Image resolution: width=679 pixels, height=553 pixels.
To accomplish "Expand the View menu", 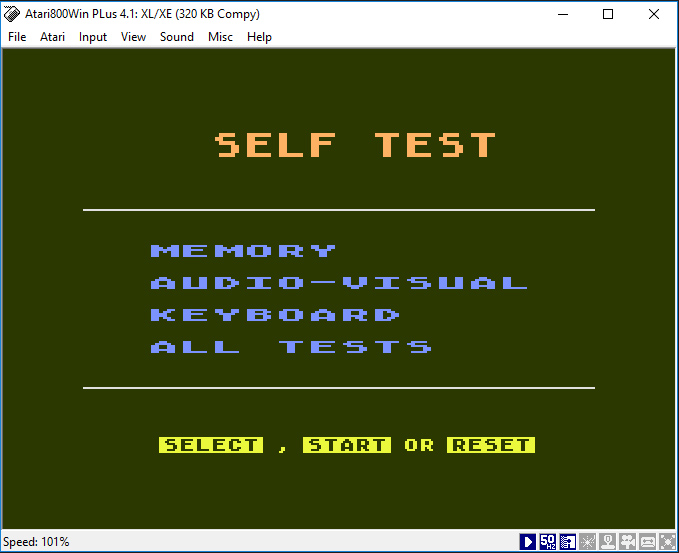I will pos(133,37).
